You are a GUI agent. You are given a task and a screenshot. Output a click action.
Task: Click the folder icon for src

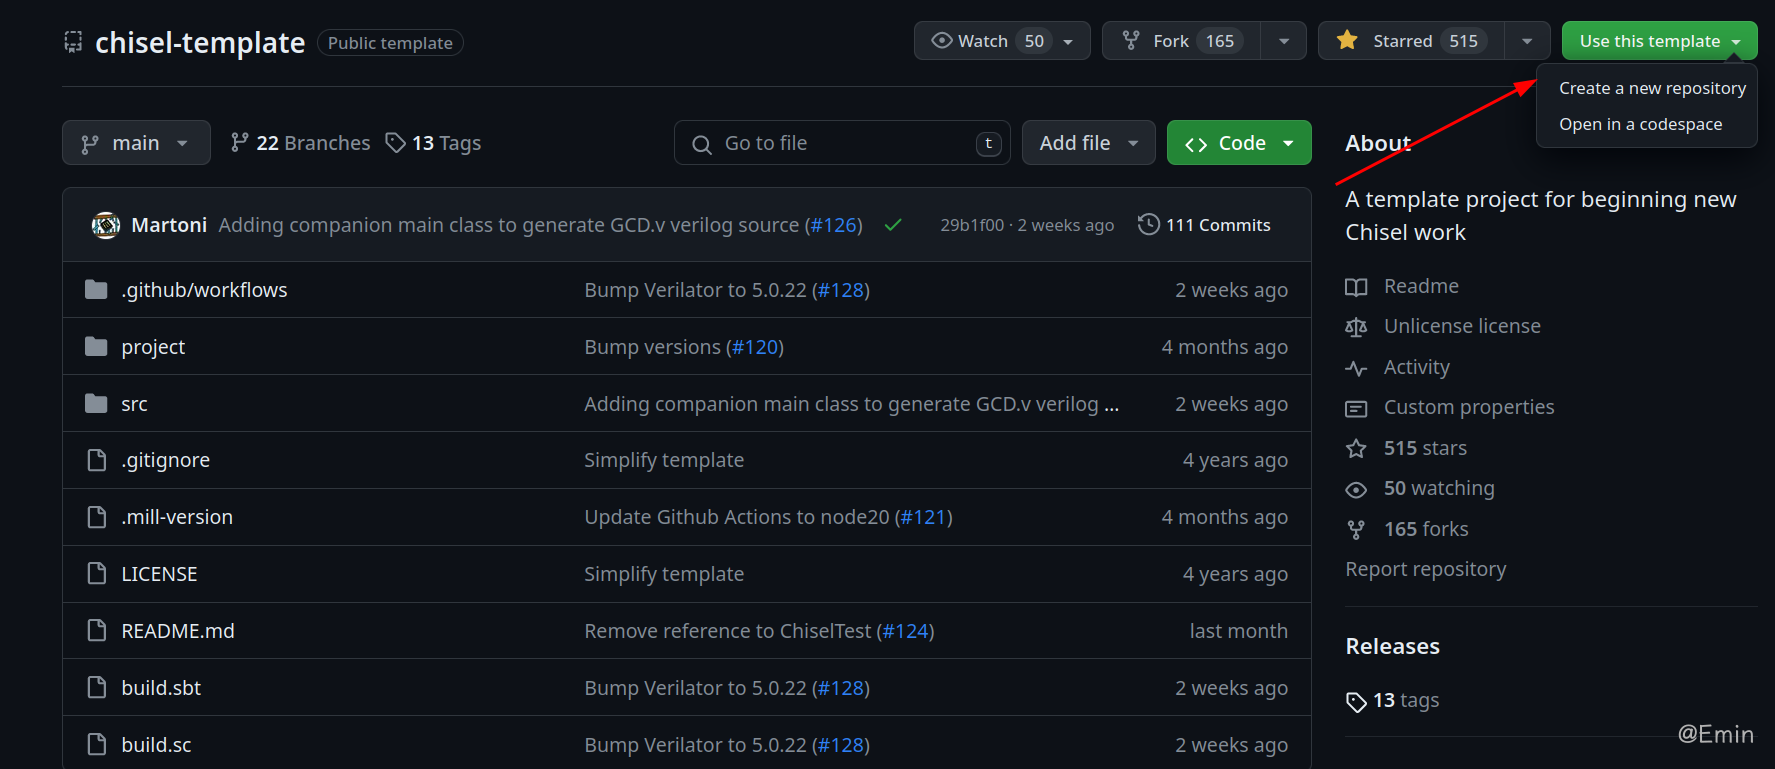coord(96,404)
